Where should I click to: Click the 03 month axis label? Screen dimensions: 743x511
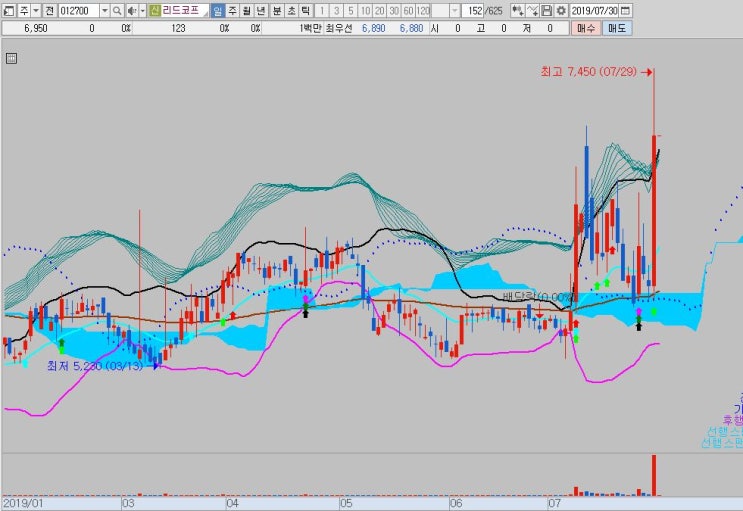[128, 503]
